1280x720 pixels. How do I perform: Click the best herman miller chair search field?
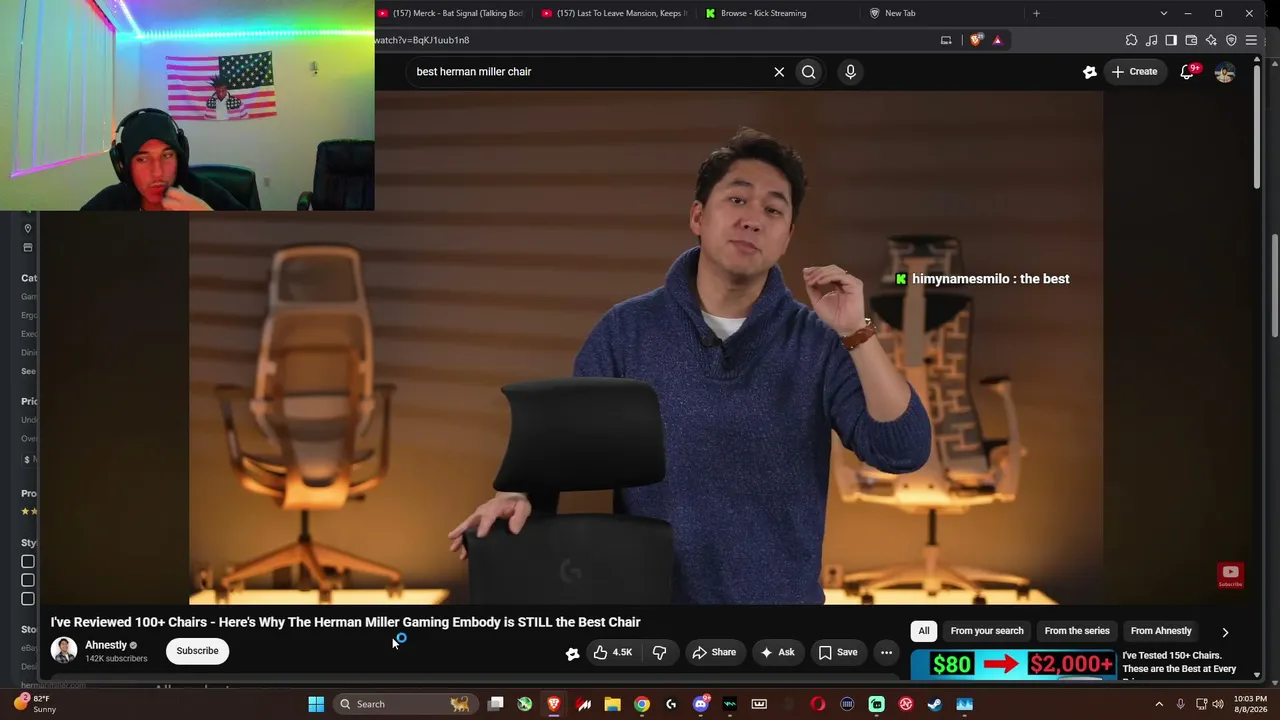pos(590,72)
